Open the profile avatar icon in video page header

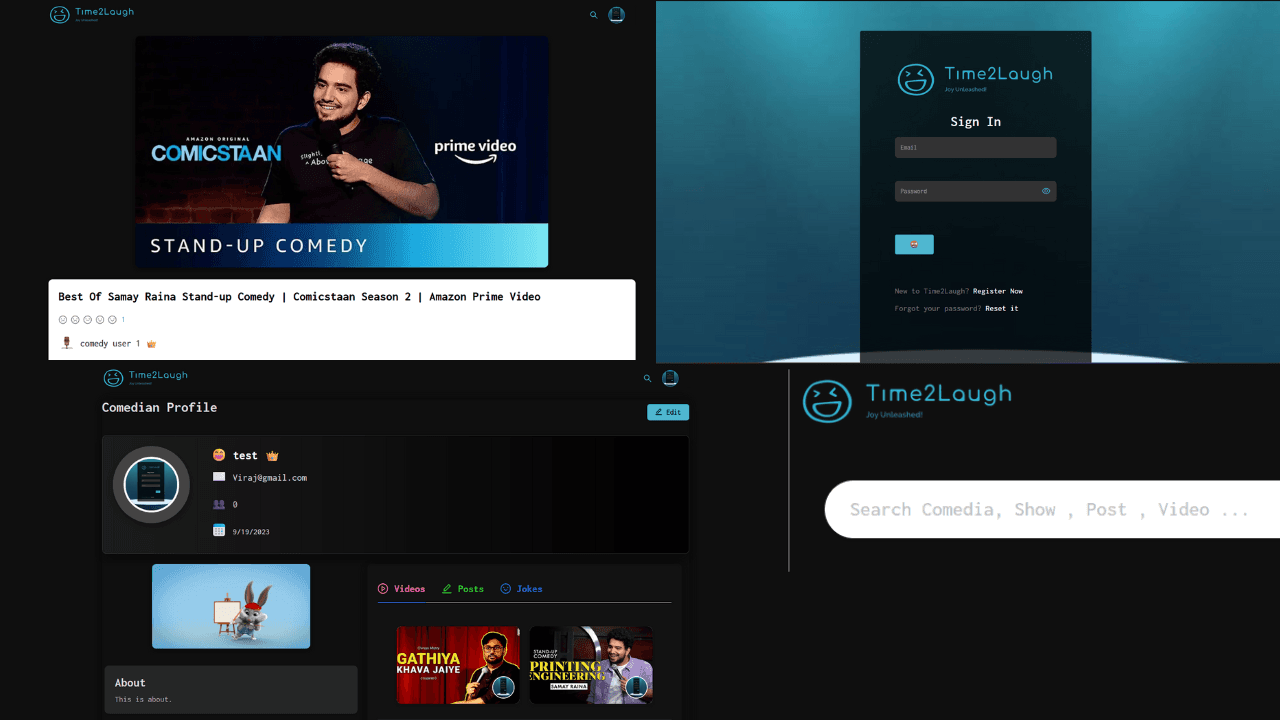pos(617,15)
